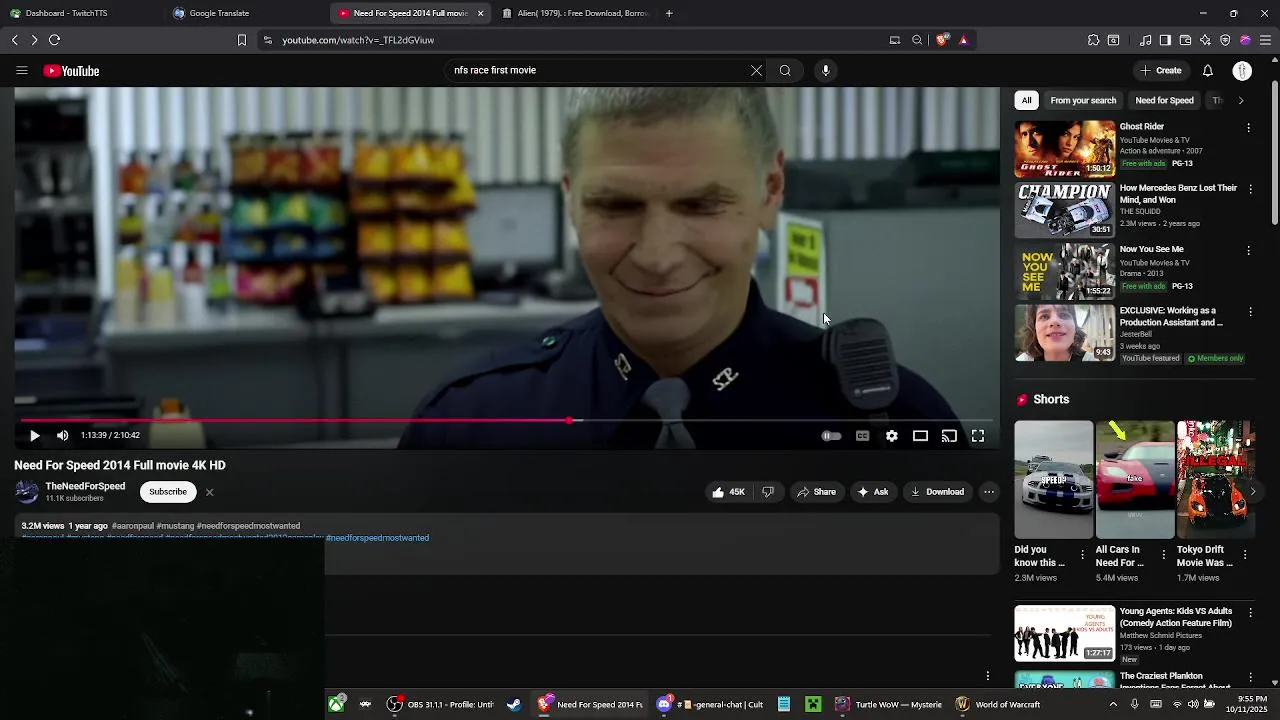Open the YouTube hamburger guide menu
Viewport: 1280px width, 720px height.
tap(21, 71)
